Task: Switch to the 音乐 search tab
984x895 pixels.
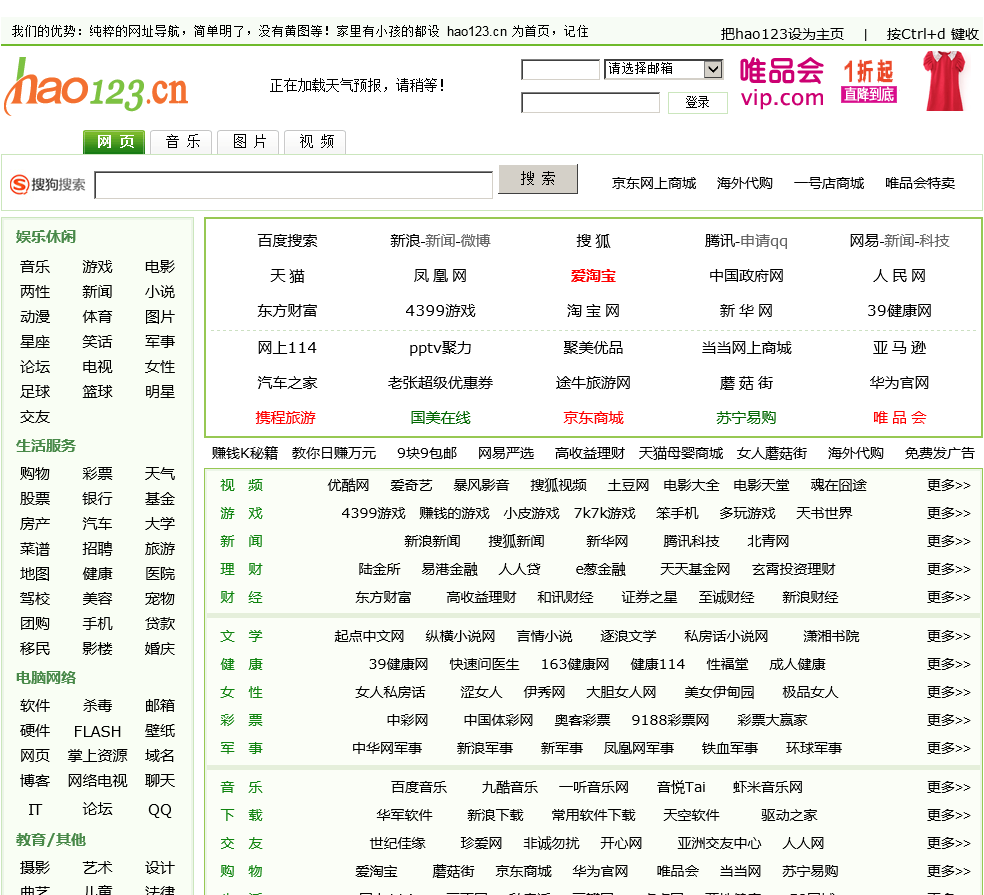Action: click(183, 142)
